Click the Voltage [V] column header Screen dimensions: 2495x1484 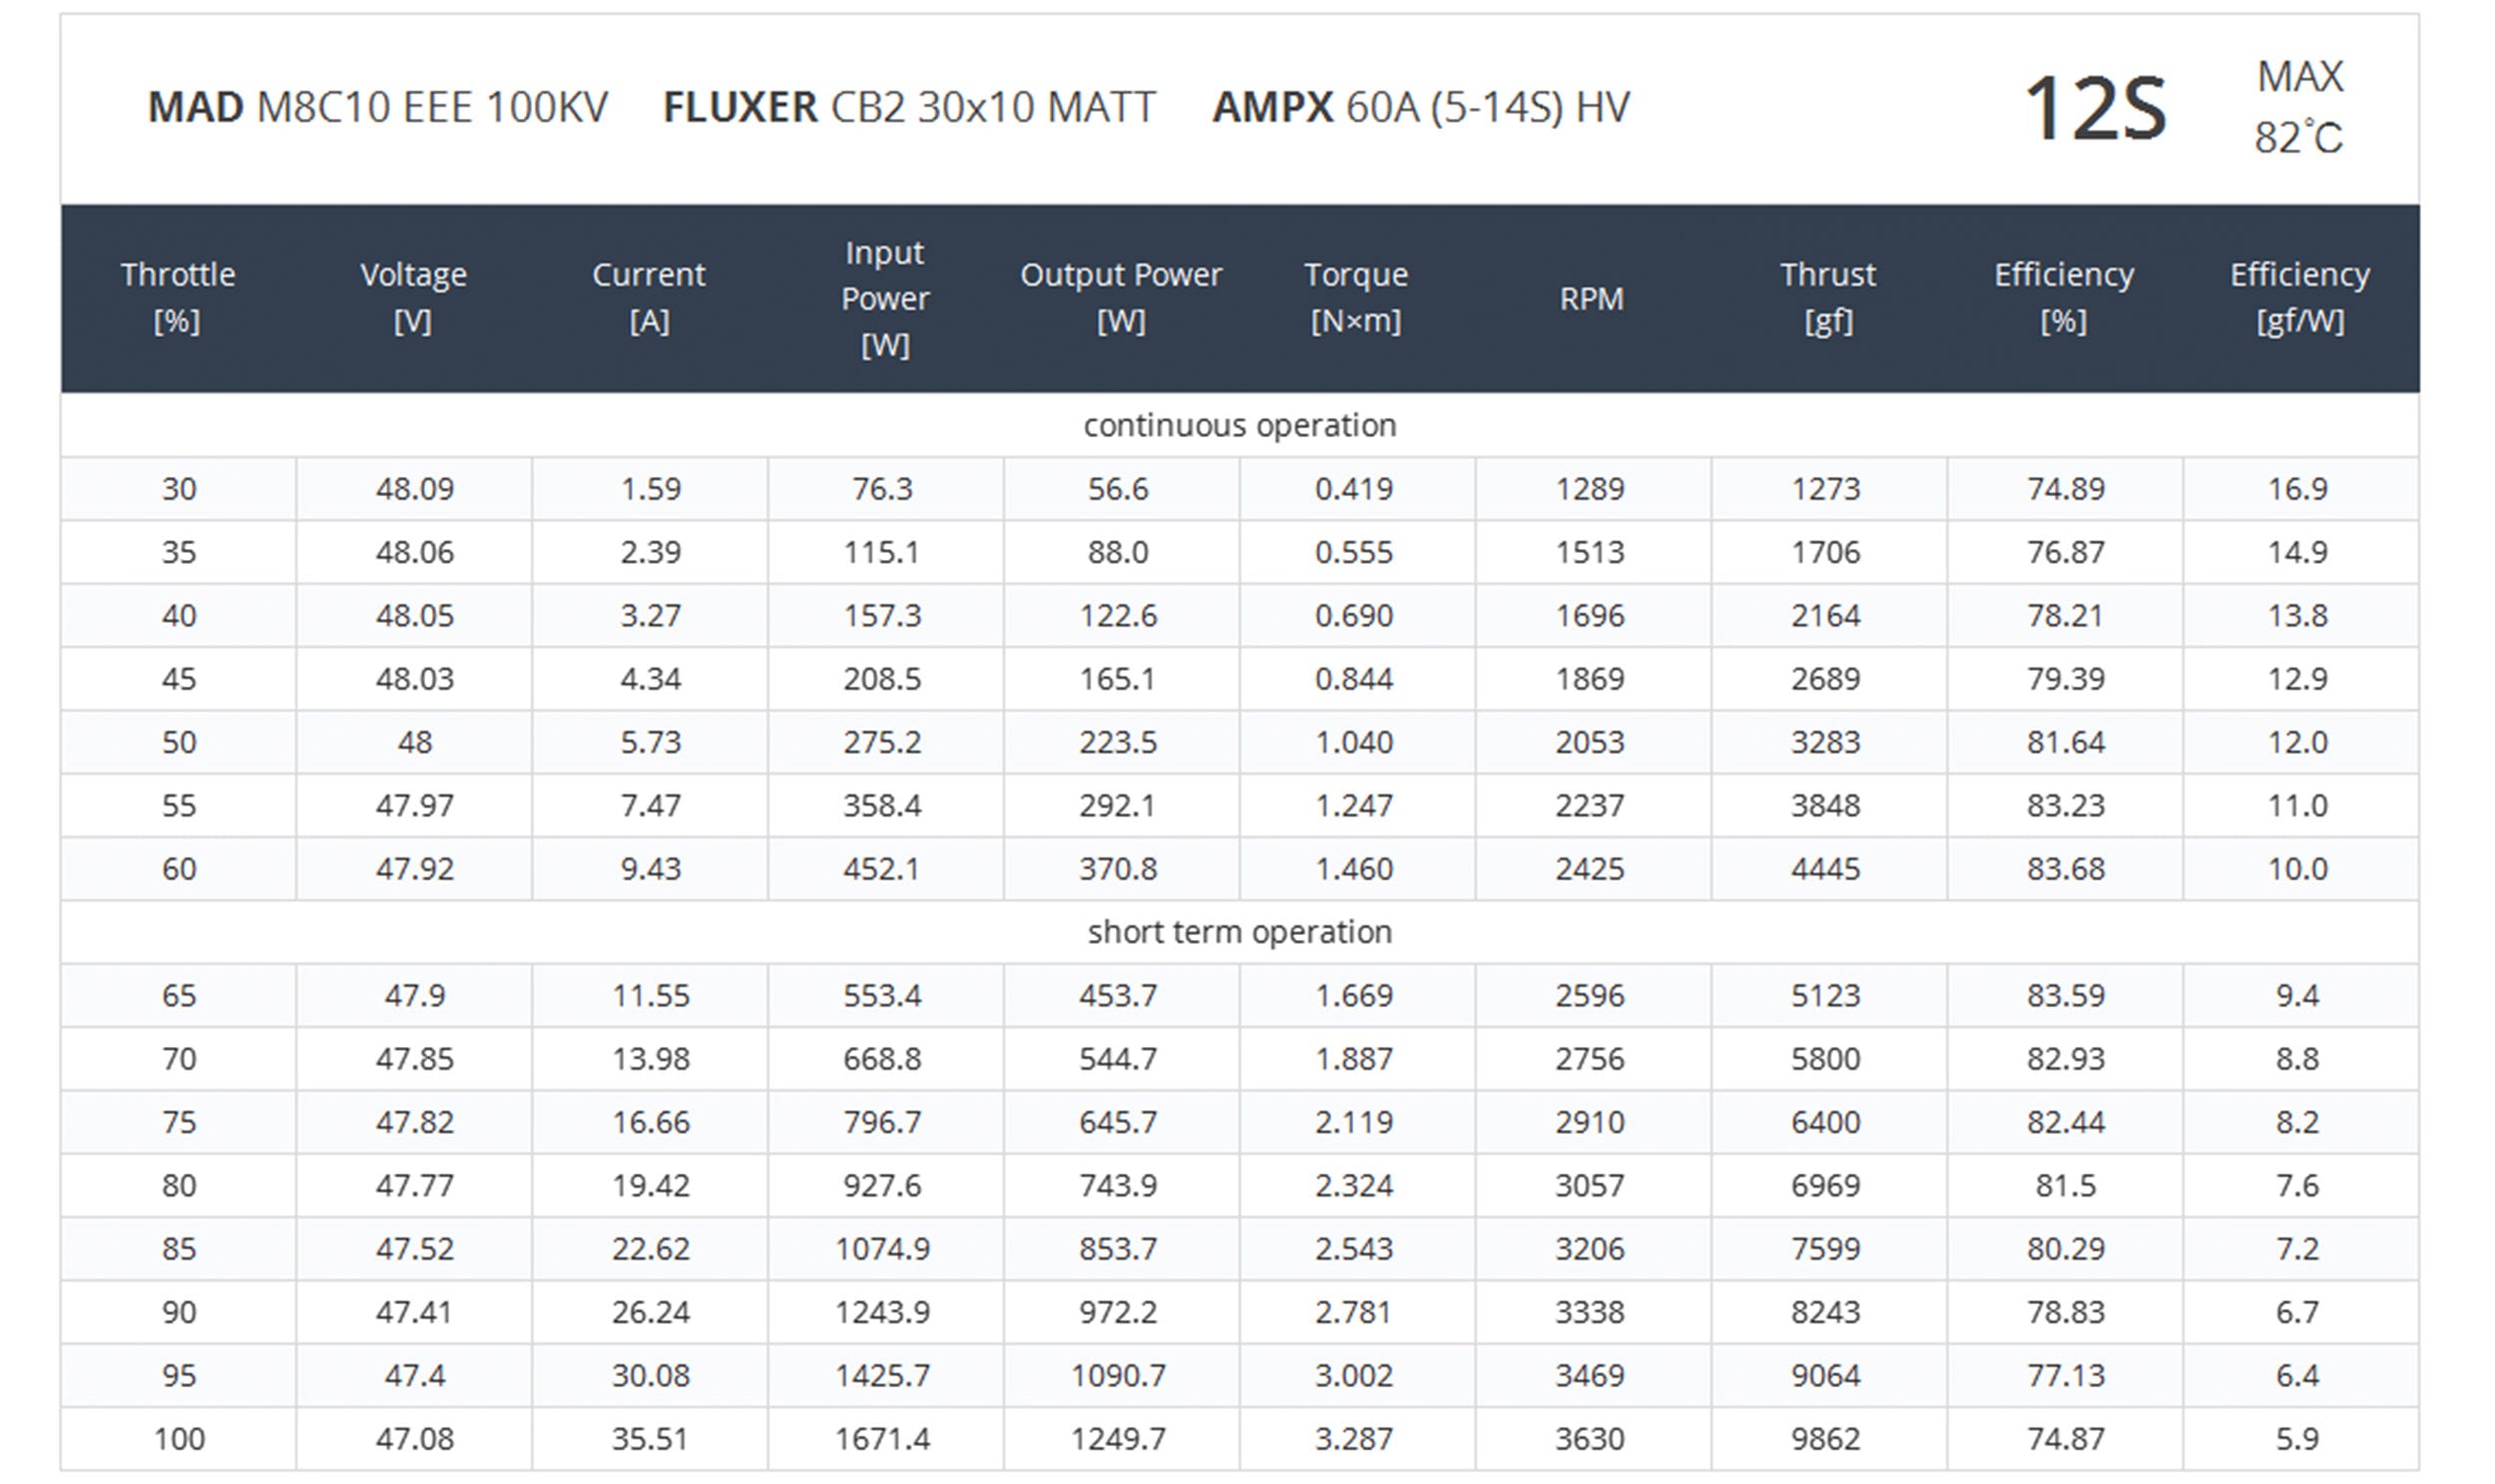click(x=413, y=297)
